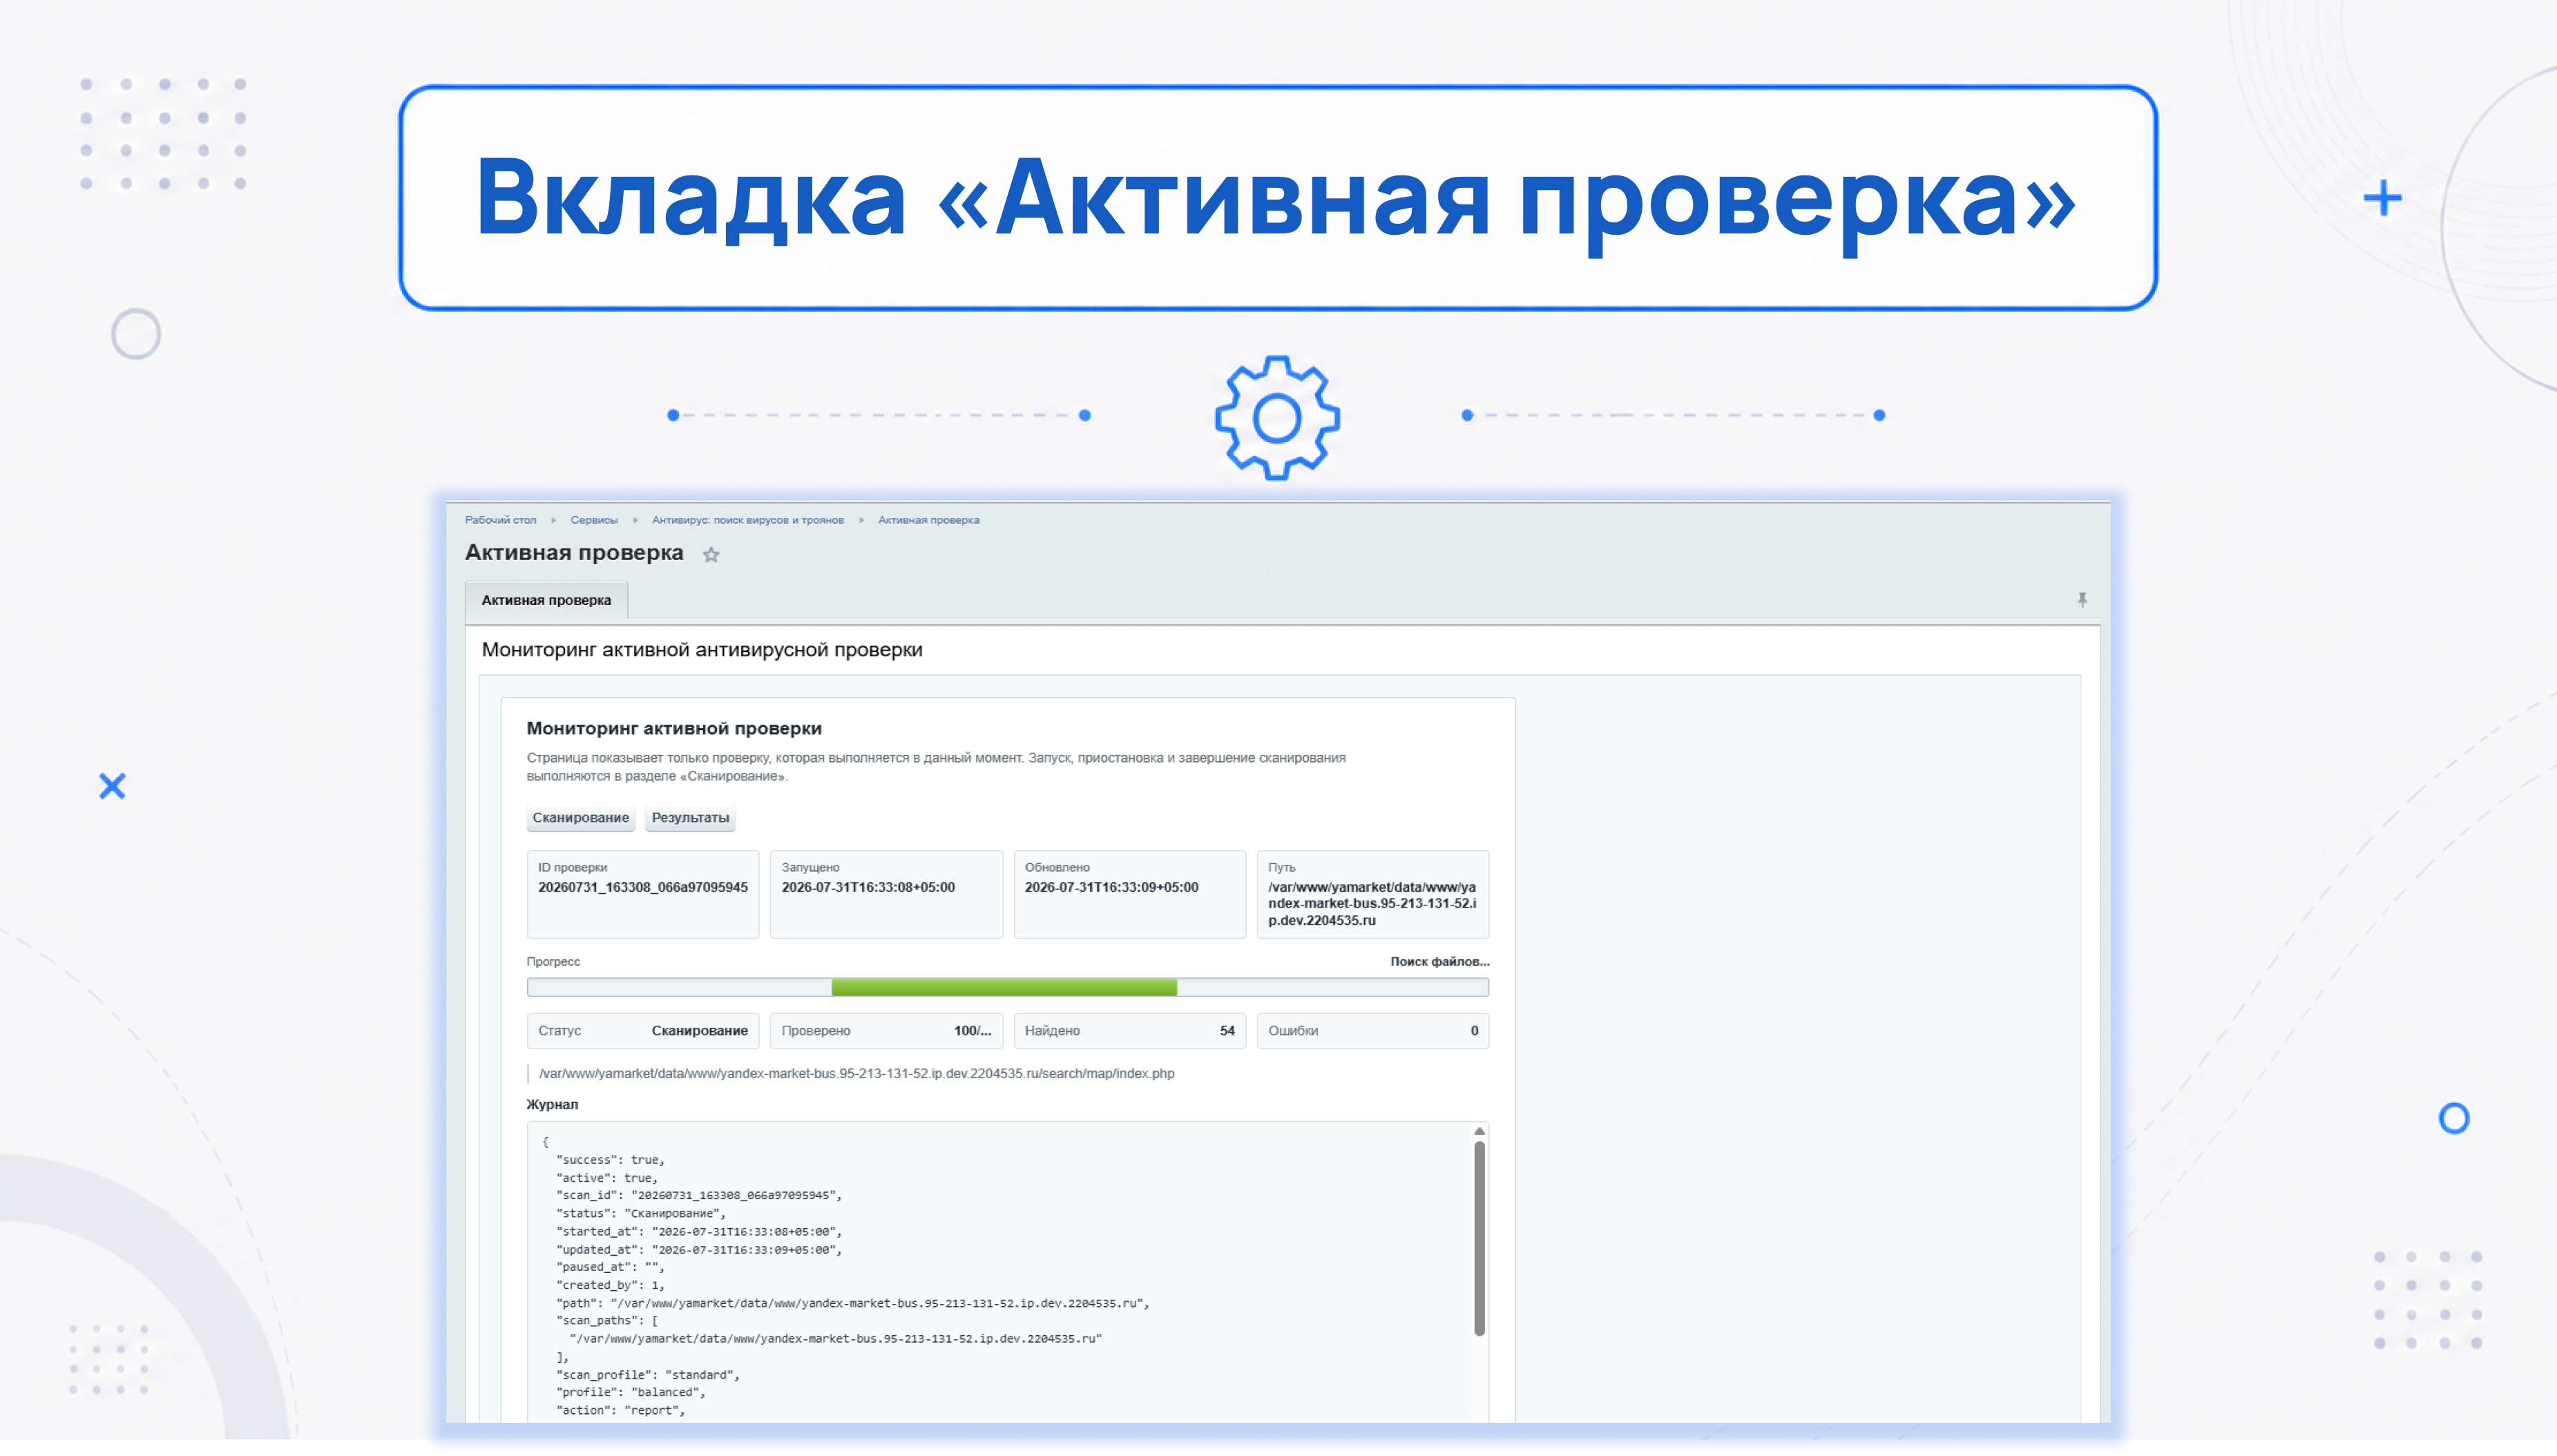Screen dimensions: 2557x1456
Task: Expand the arrow after Антивирус breadcrumb
Action: (x=861, y=520)
